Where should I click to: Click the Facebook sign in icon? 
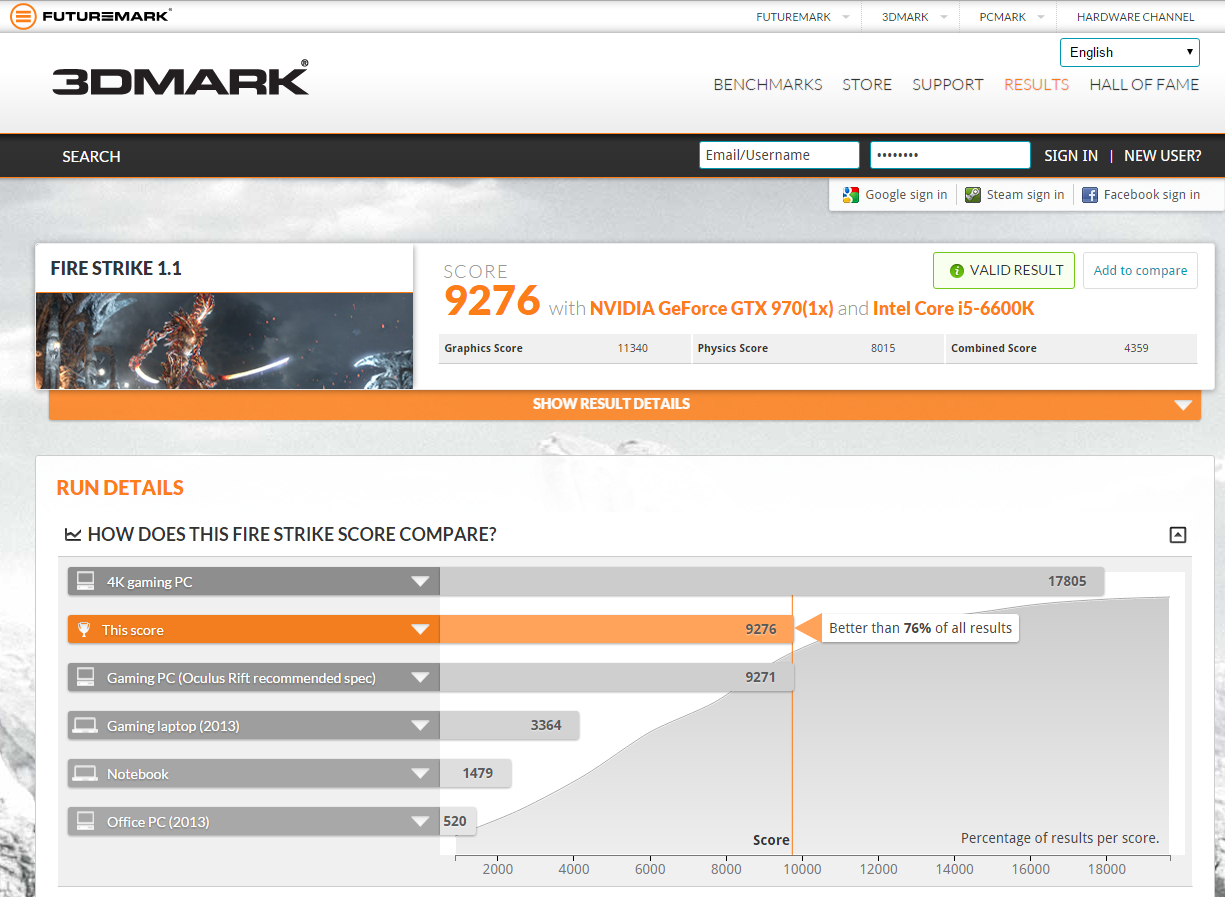point(1090,195)
